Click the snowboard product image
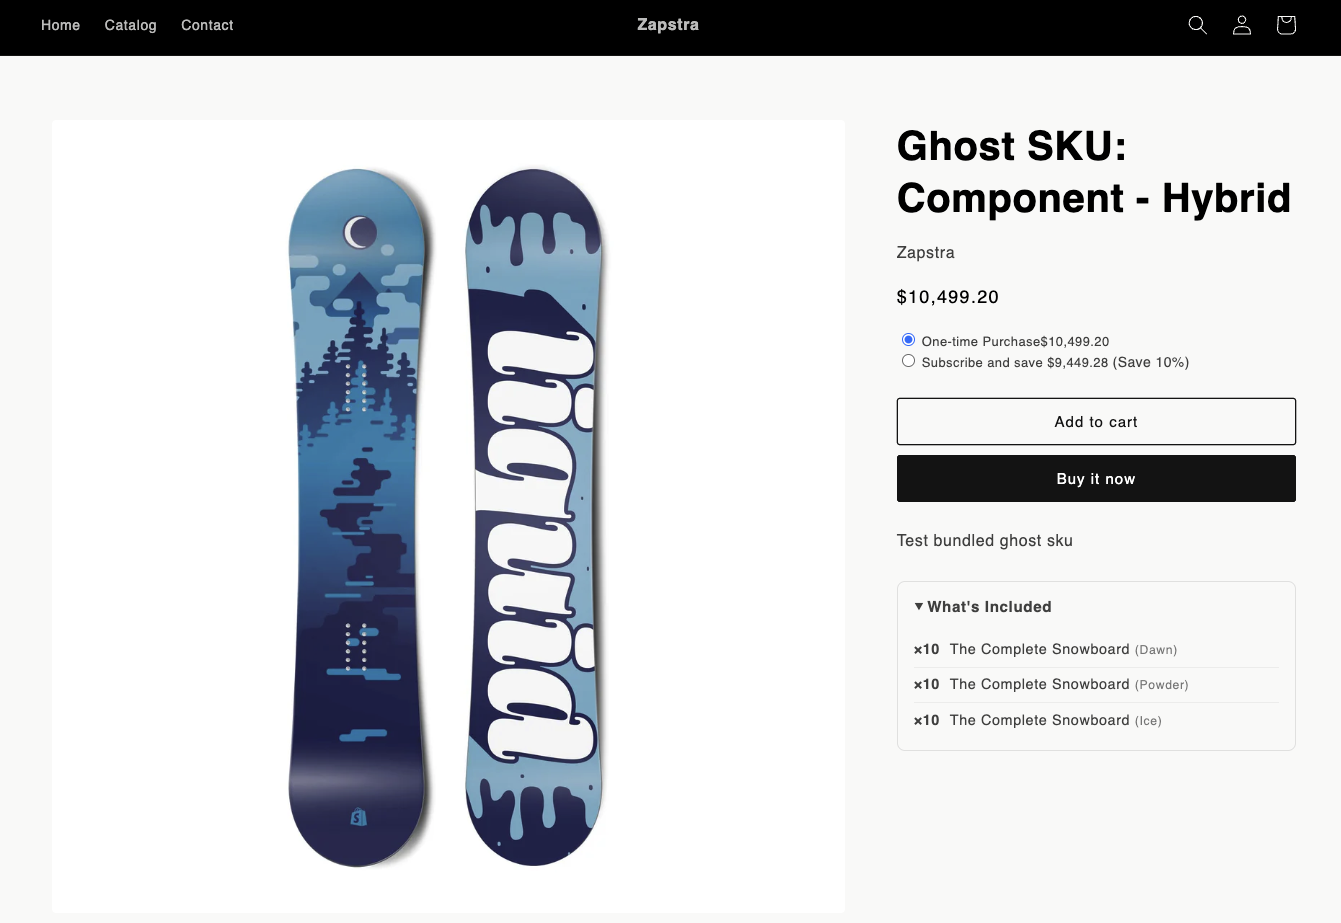This screenshot has width=1341, height=923. click(x=448, y=515)
